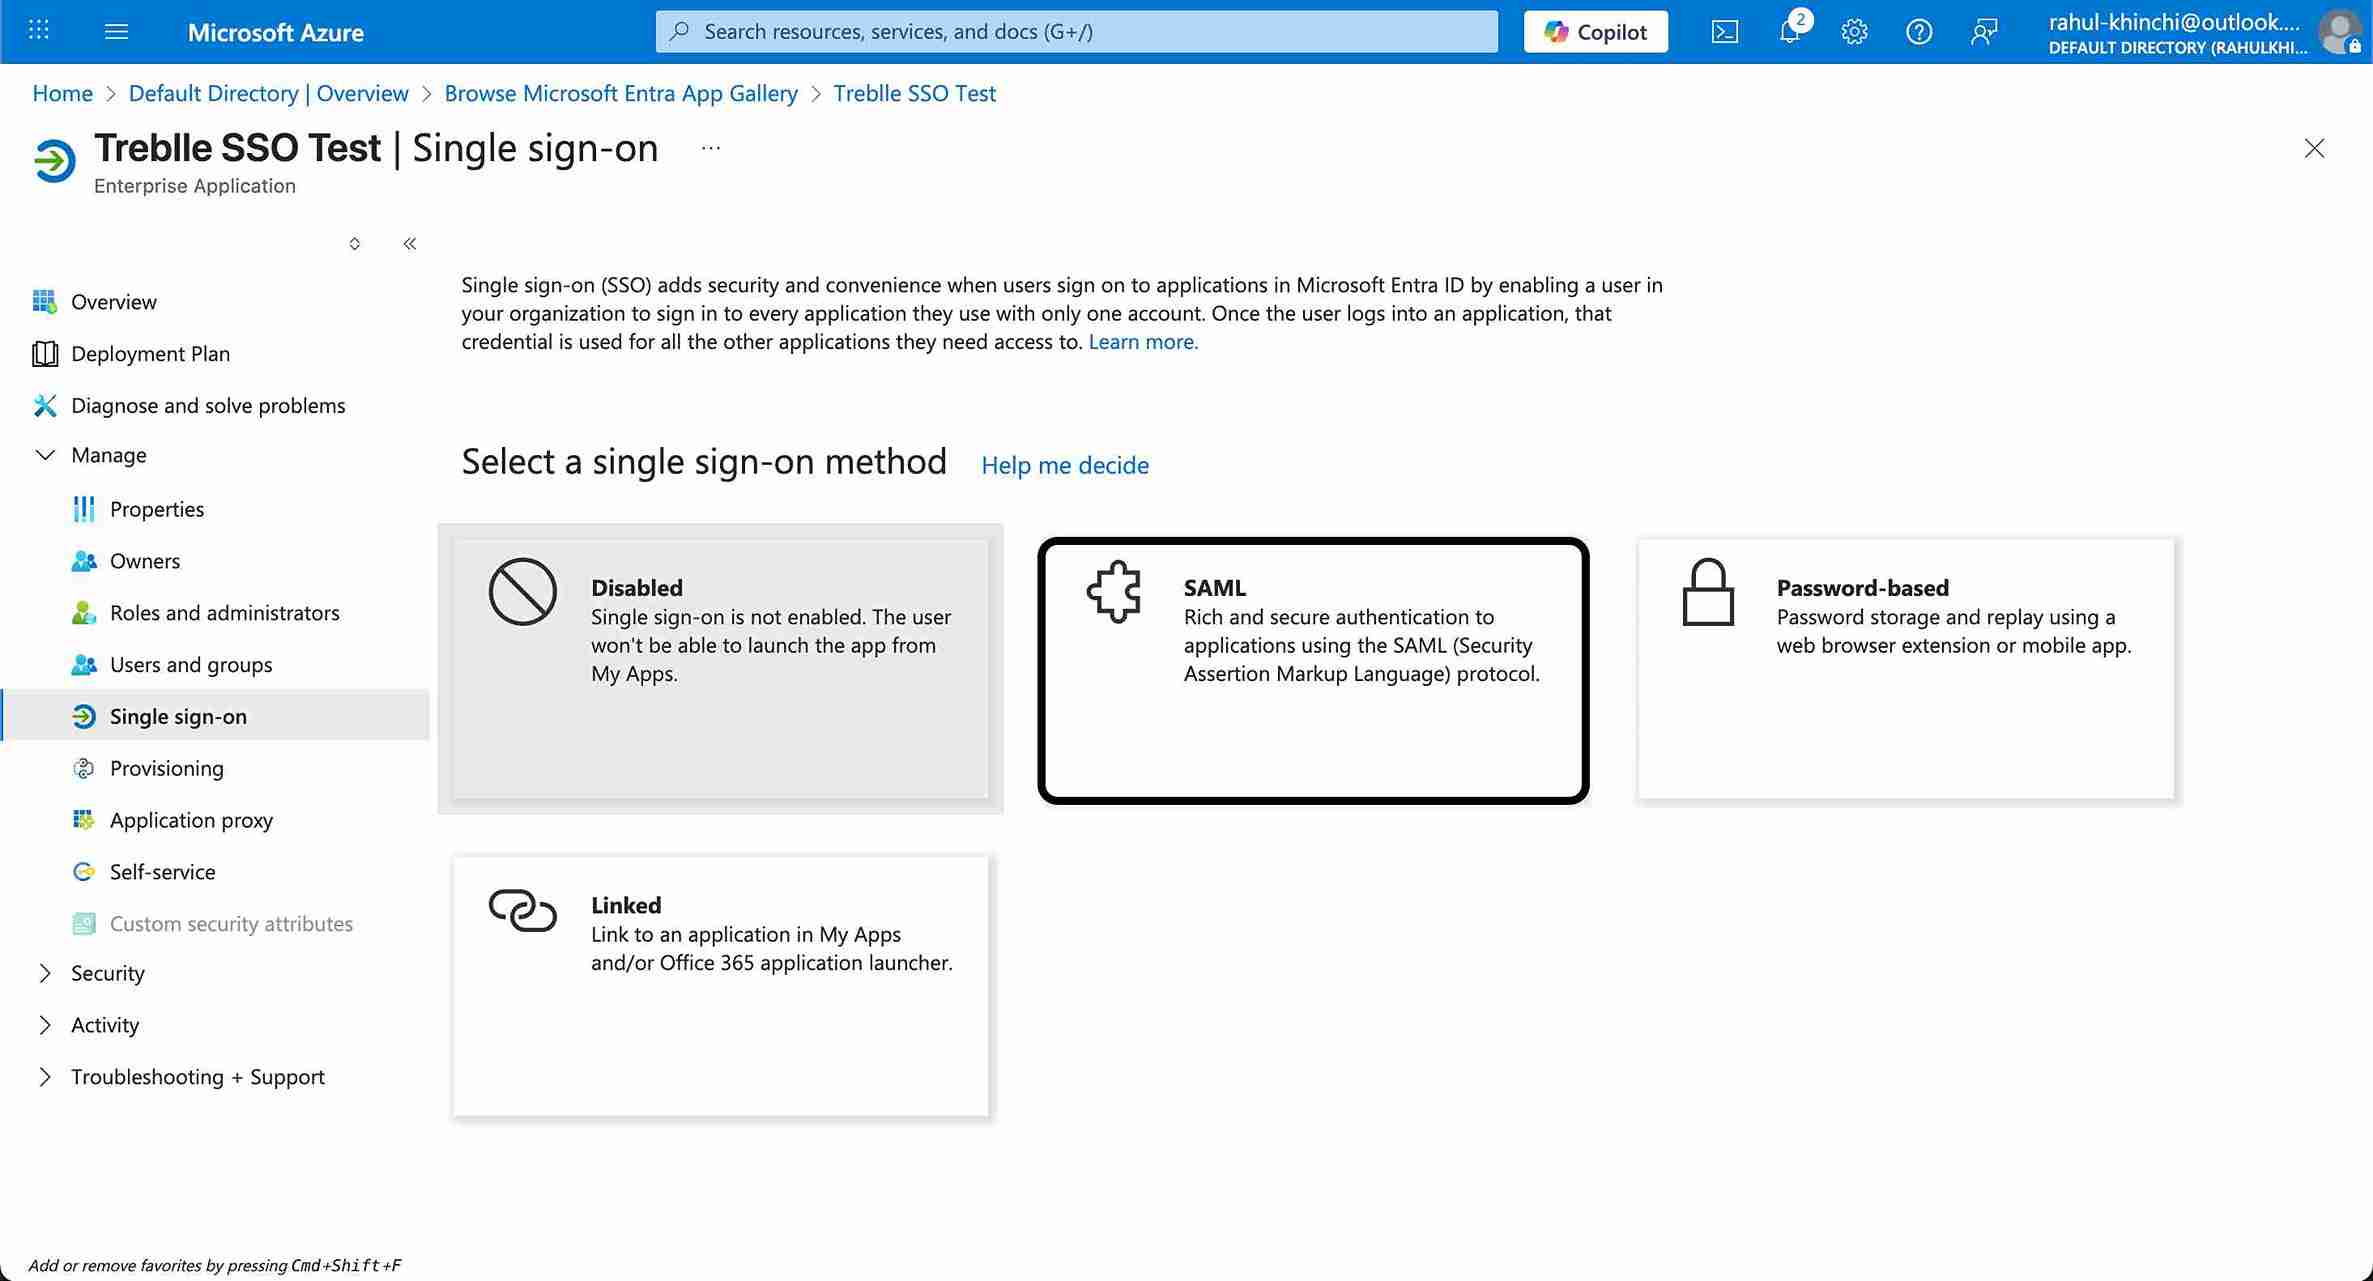Launch Cloud Shell from the top bar
This screenshot has height=1281, width=2373.
(x=1724, y=31)
